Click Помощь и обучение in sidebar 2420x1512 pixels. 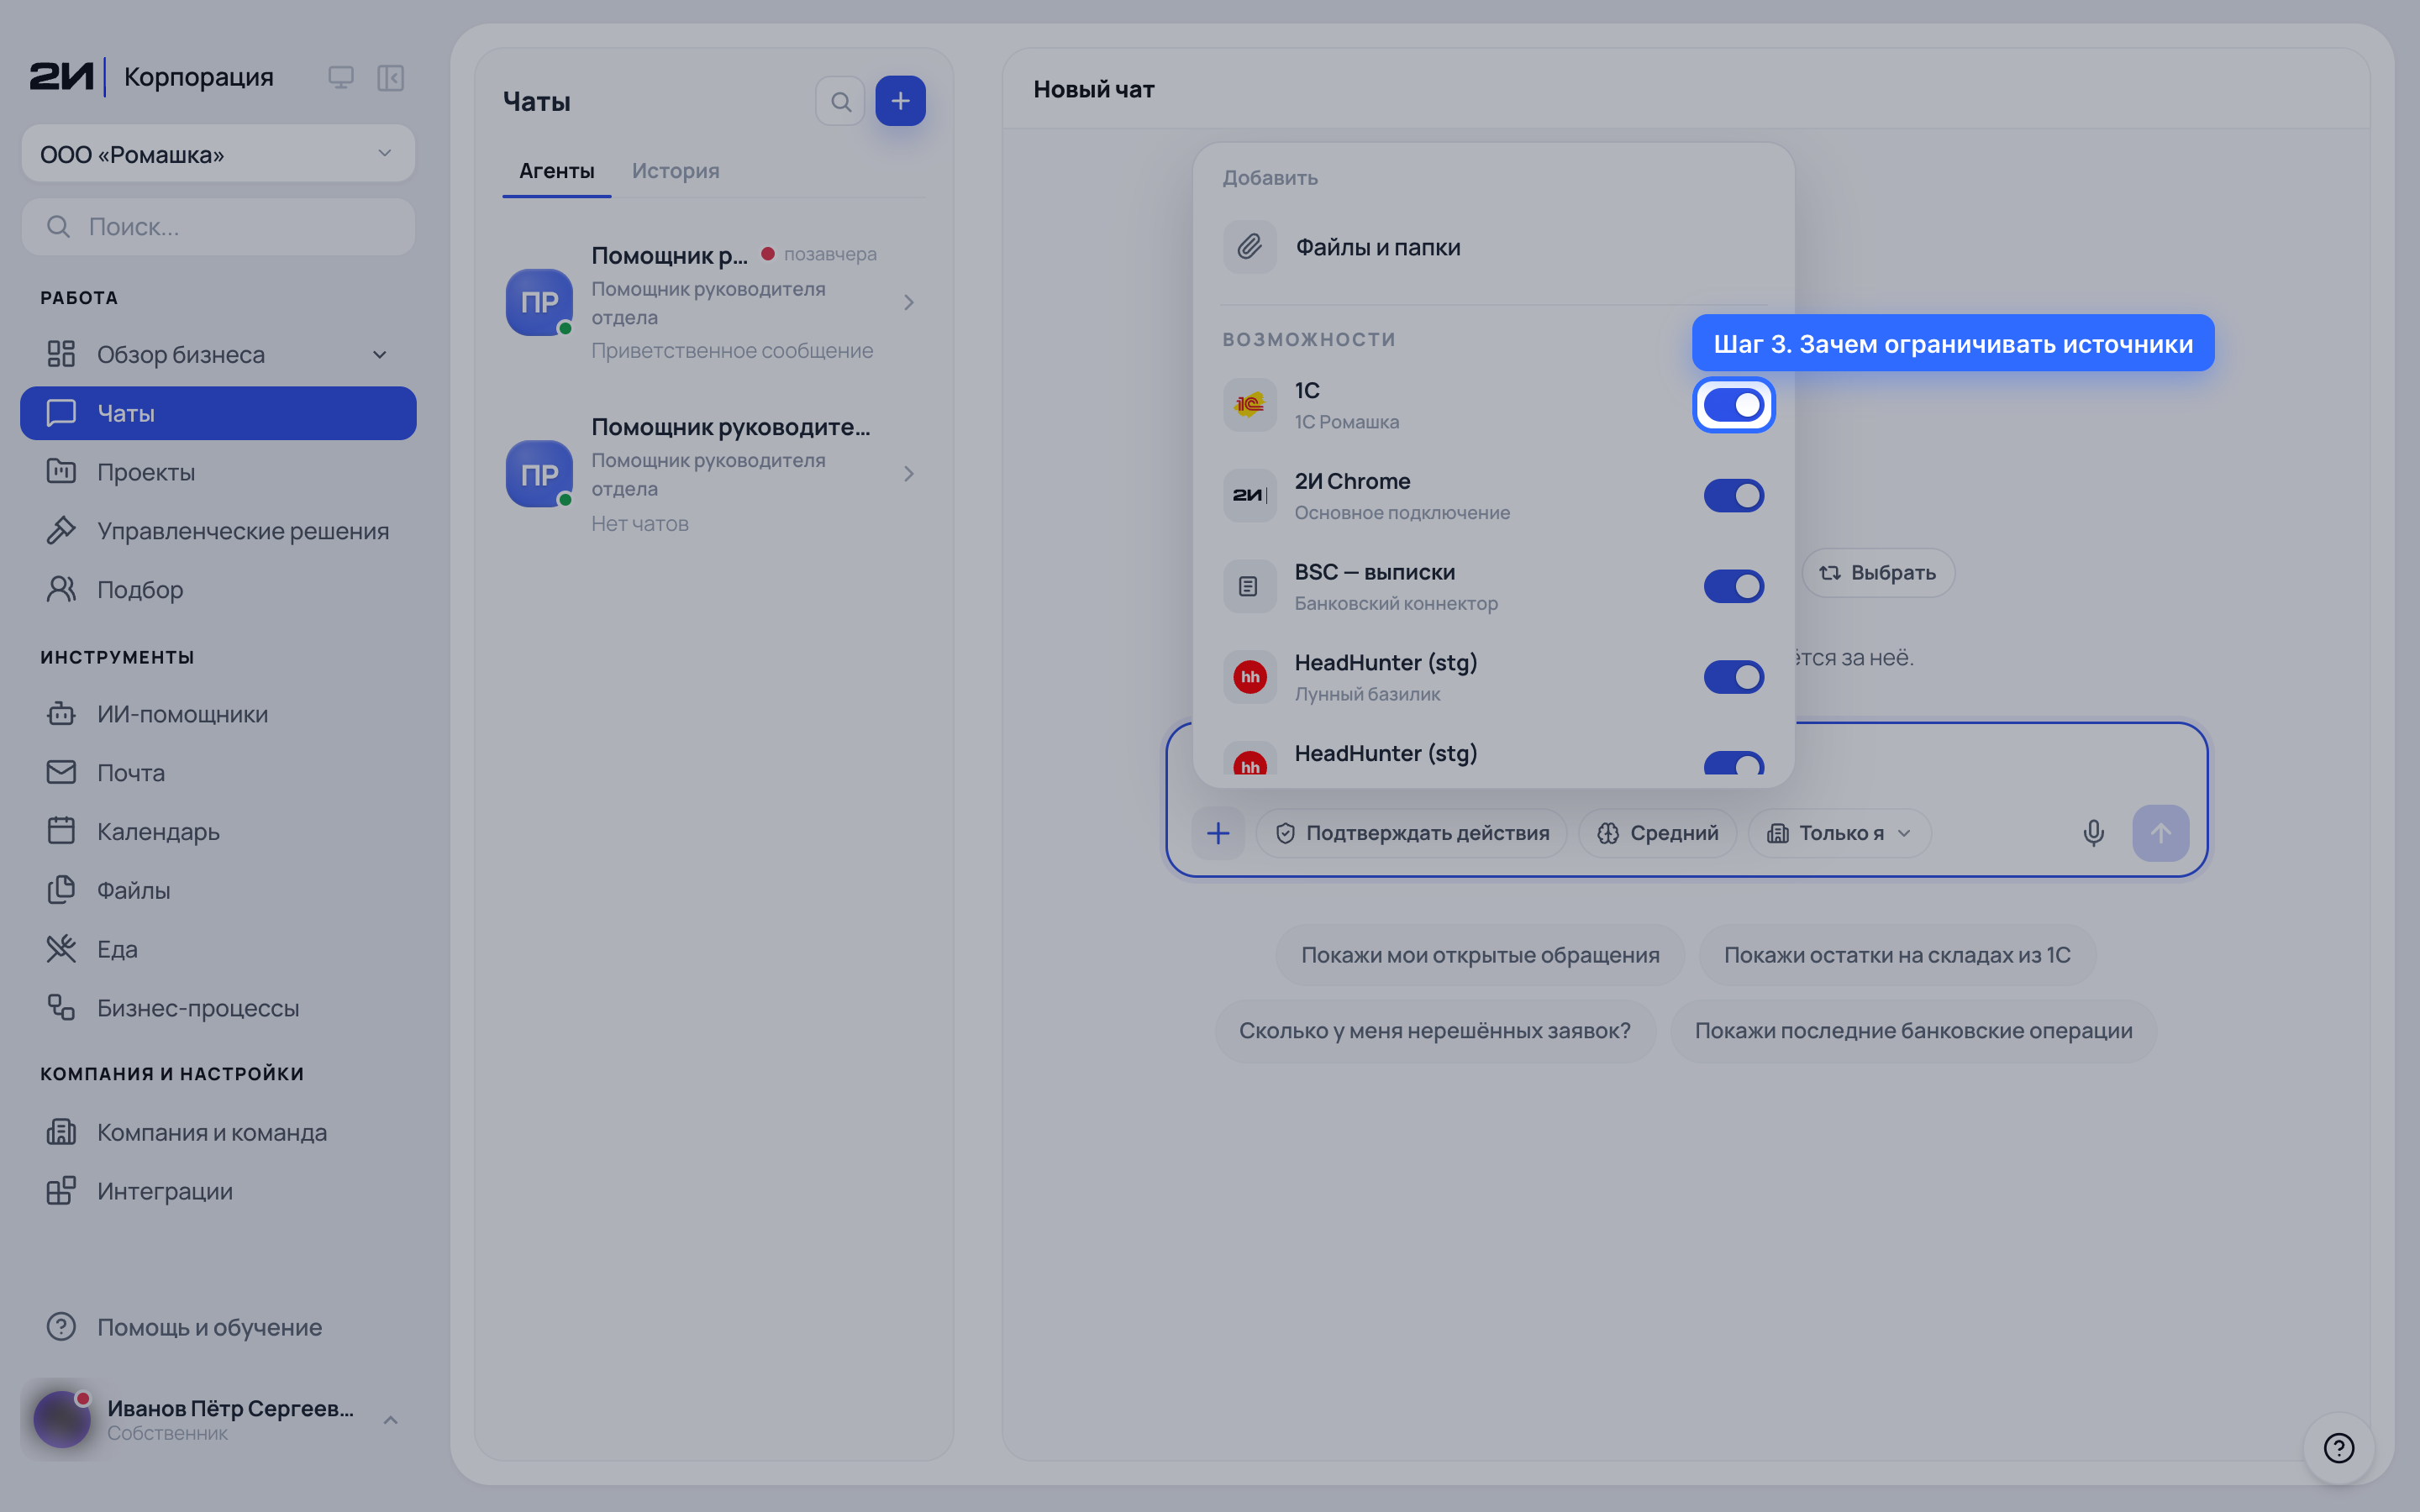[218, 1327]
